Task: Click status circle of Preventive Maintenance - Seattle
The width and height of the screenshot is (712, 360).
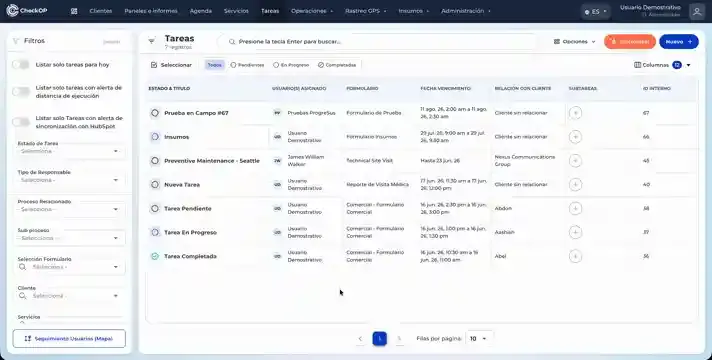Action: [x=155, y=161]
